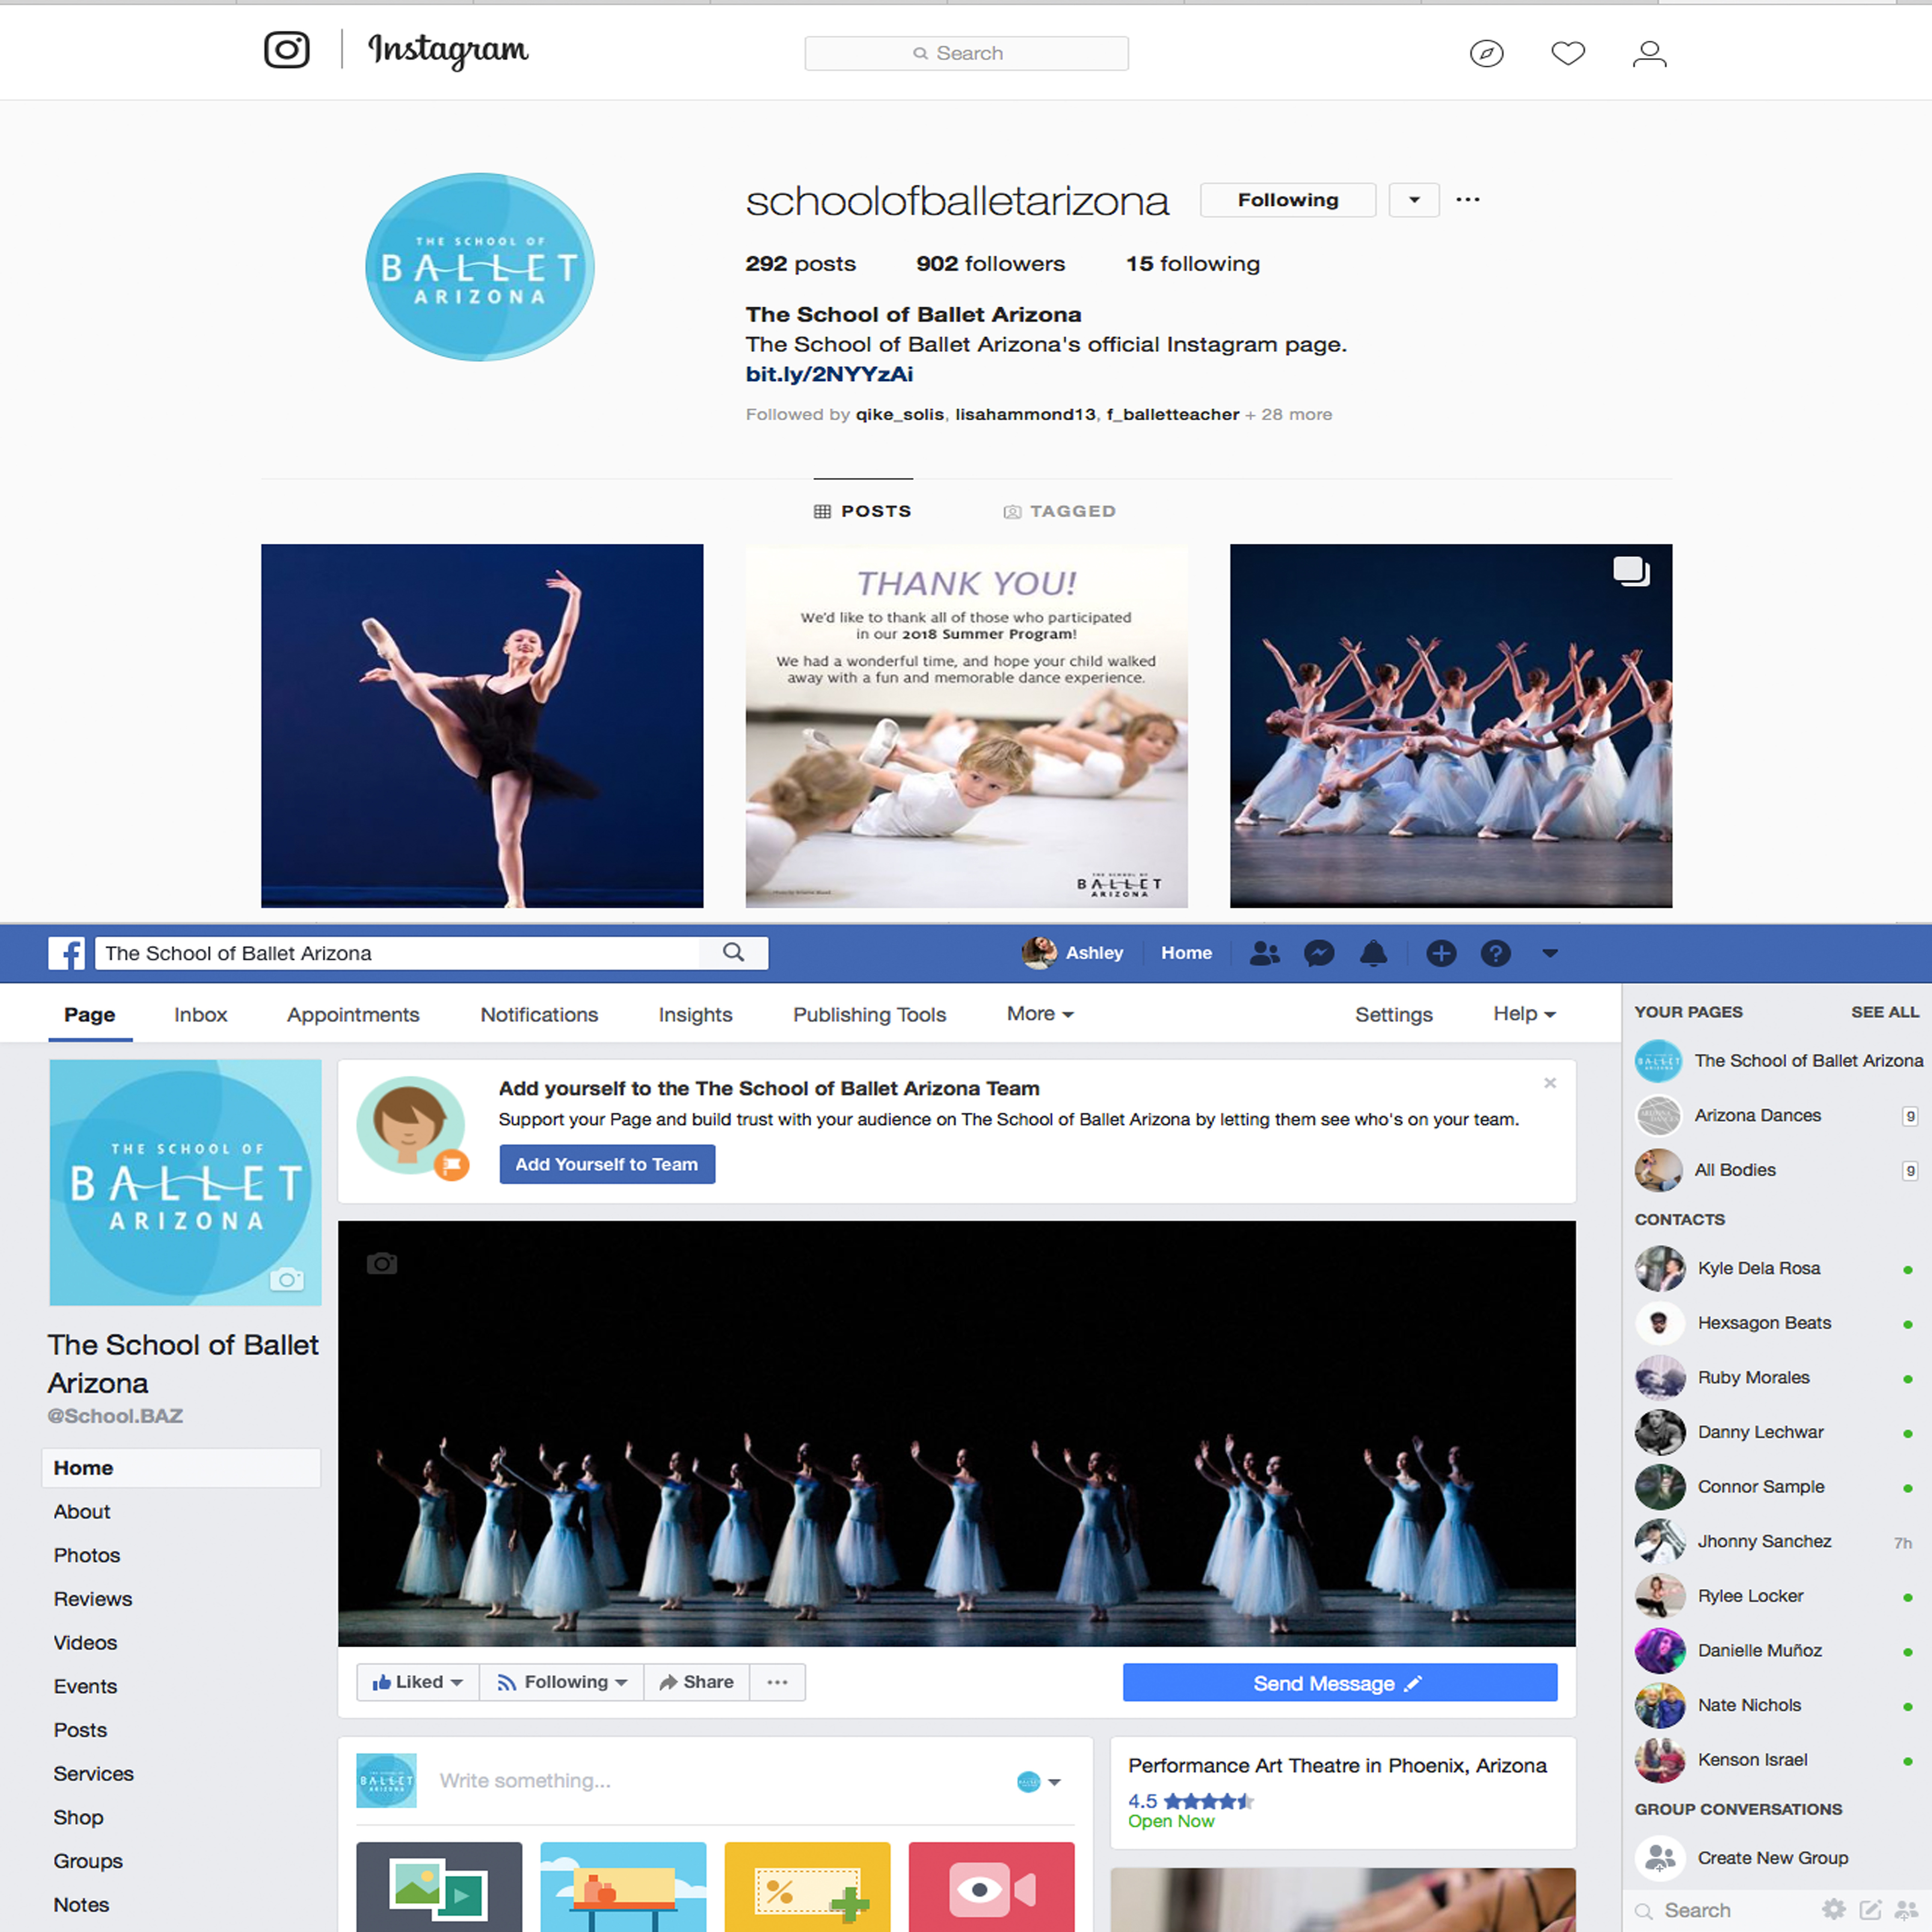
Task: Open the bit.ly/2NYYzAi link
Action: (829, 374)
